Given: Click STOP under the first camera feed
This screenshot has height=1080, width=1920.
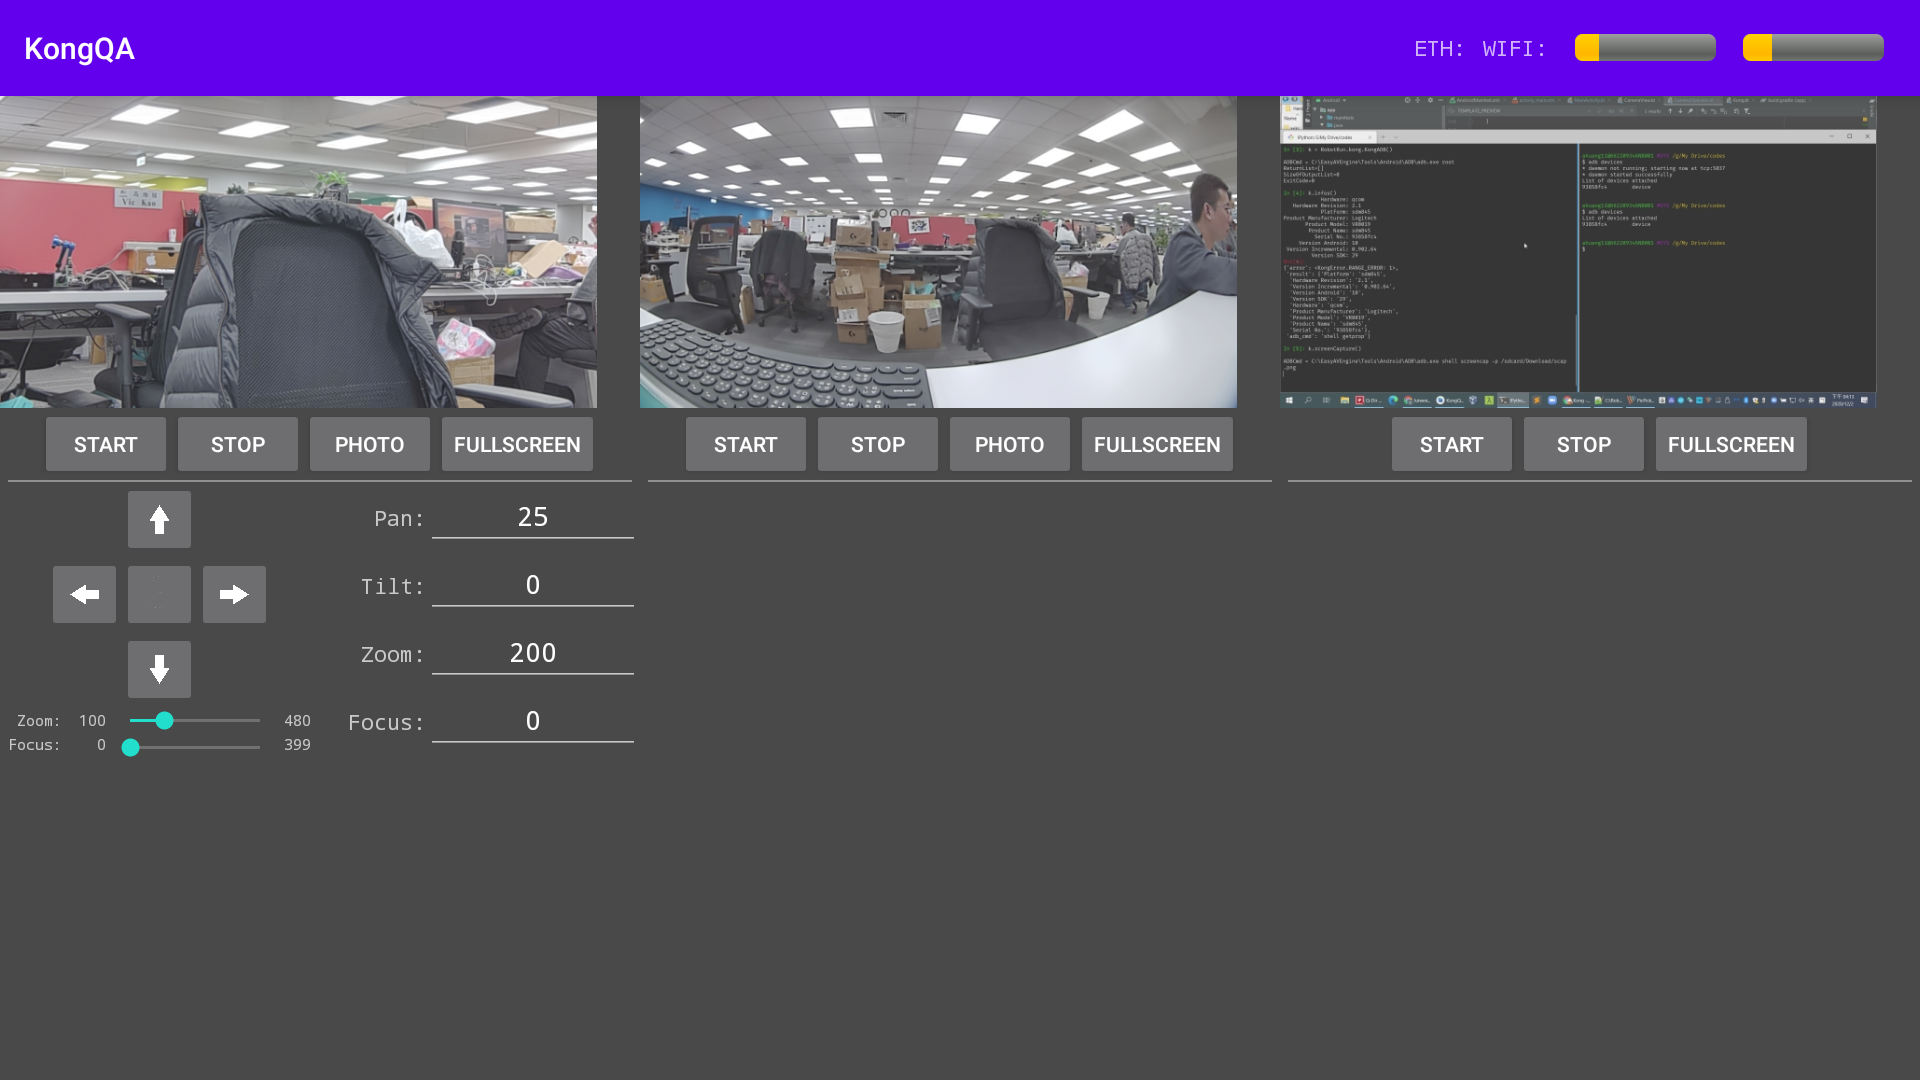Looking at the screenshot, I should (238, 445).
